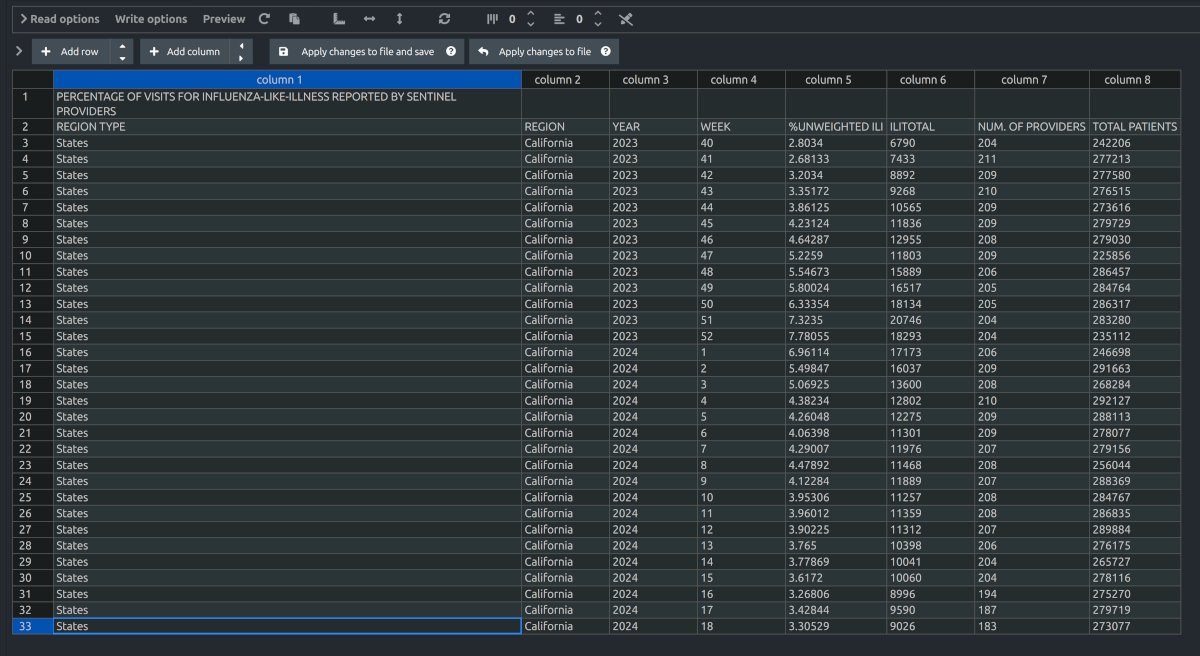Image resolution: width=1200 pixels, height=656 pixels.
Task: Click the cell with value 6.96114
Action: click(836, 353)
